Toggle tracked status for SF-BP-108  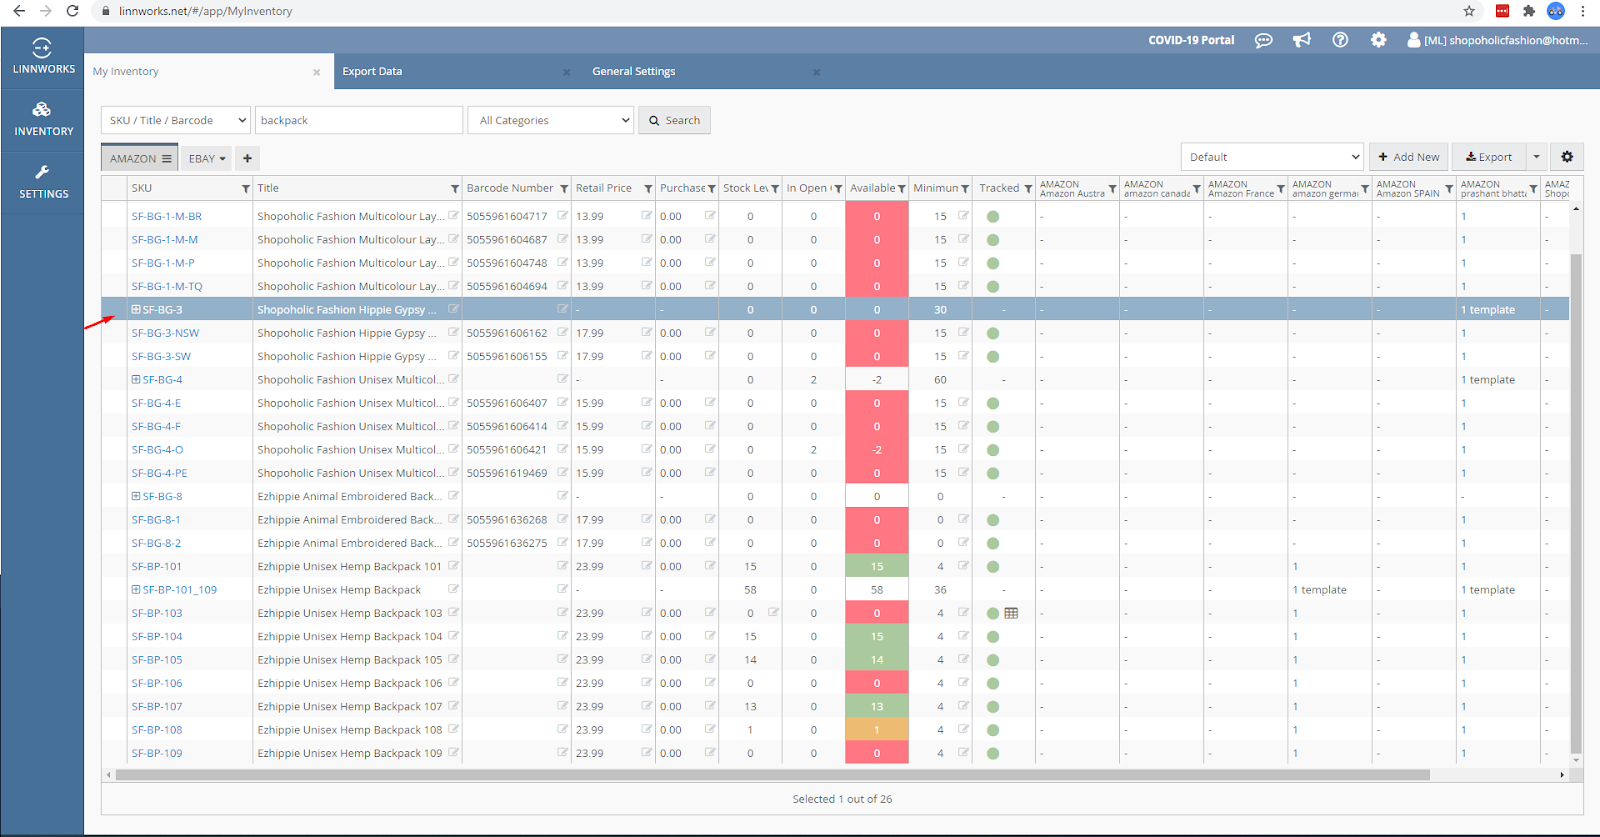tap(993, 730)
